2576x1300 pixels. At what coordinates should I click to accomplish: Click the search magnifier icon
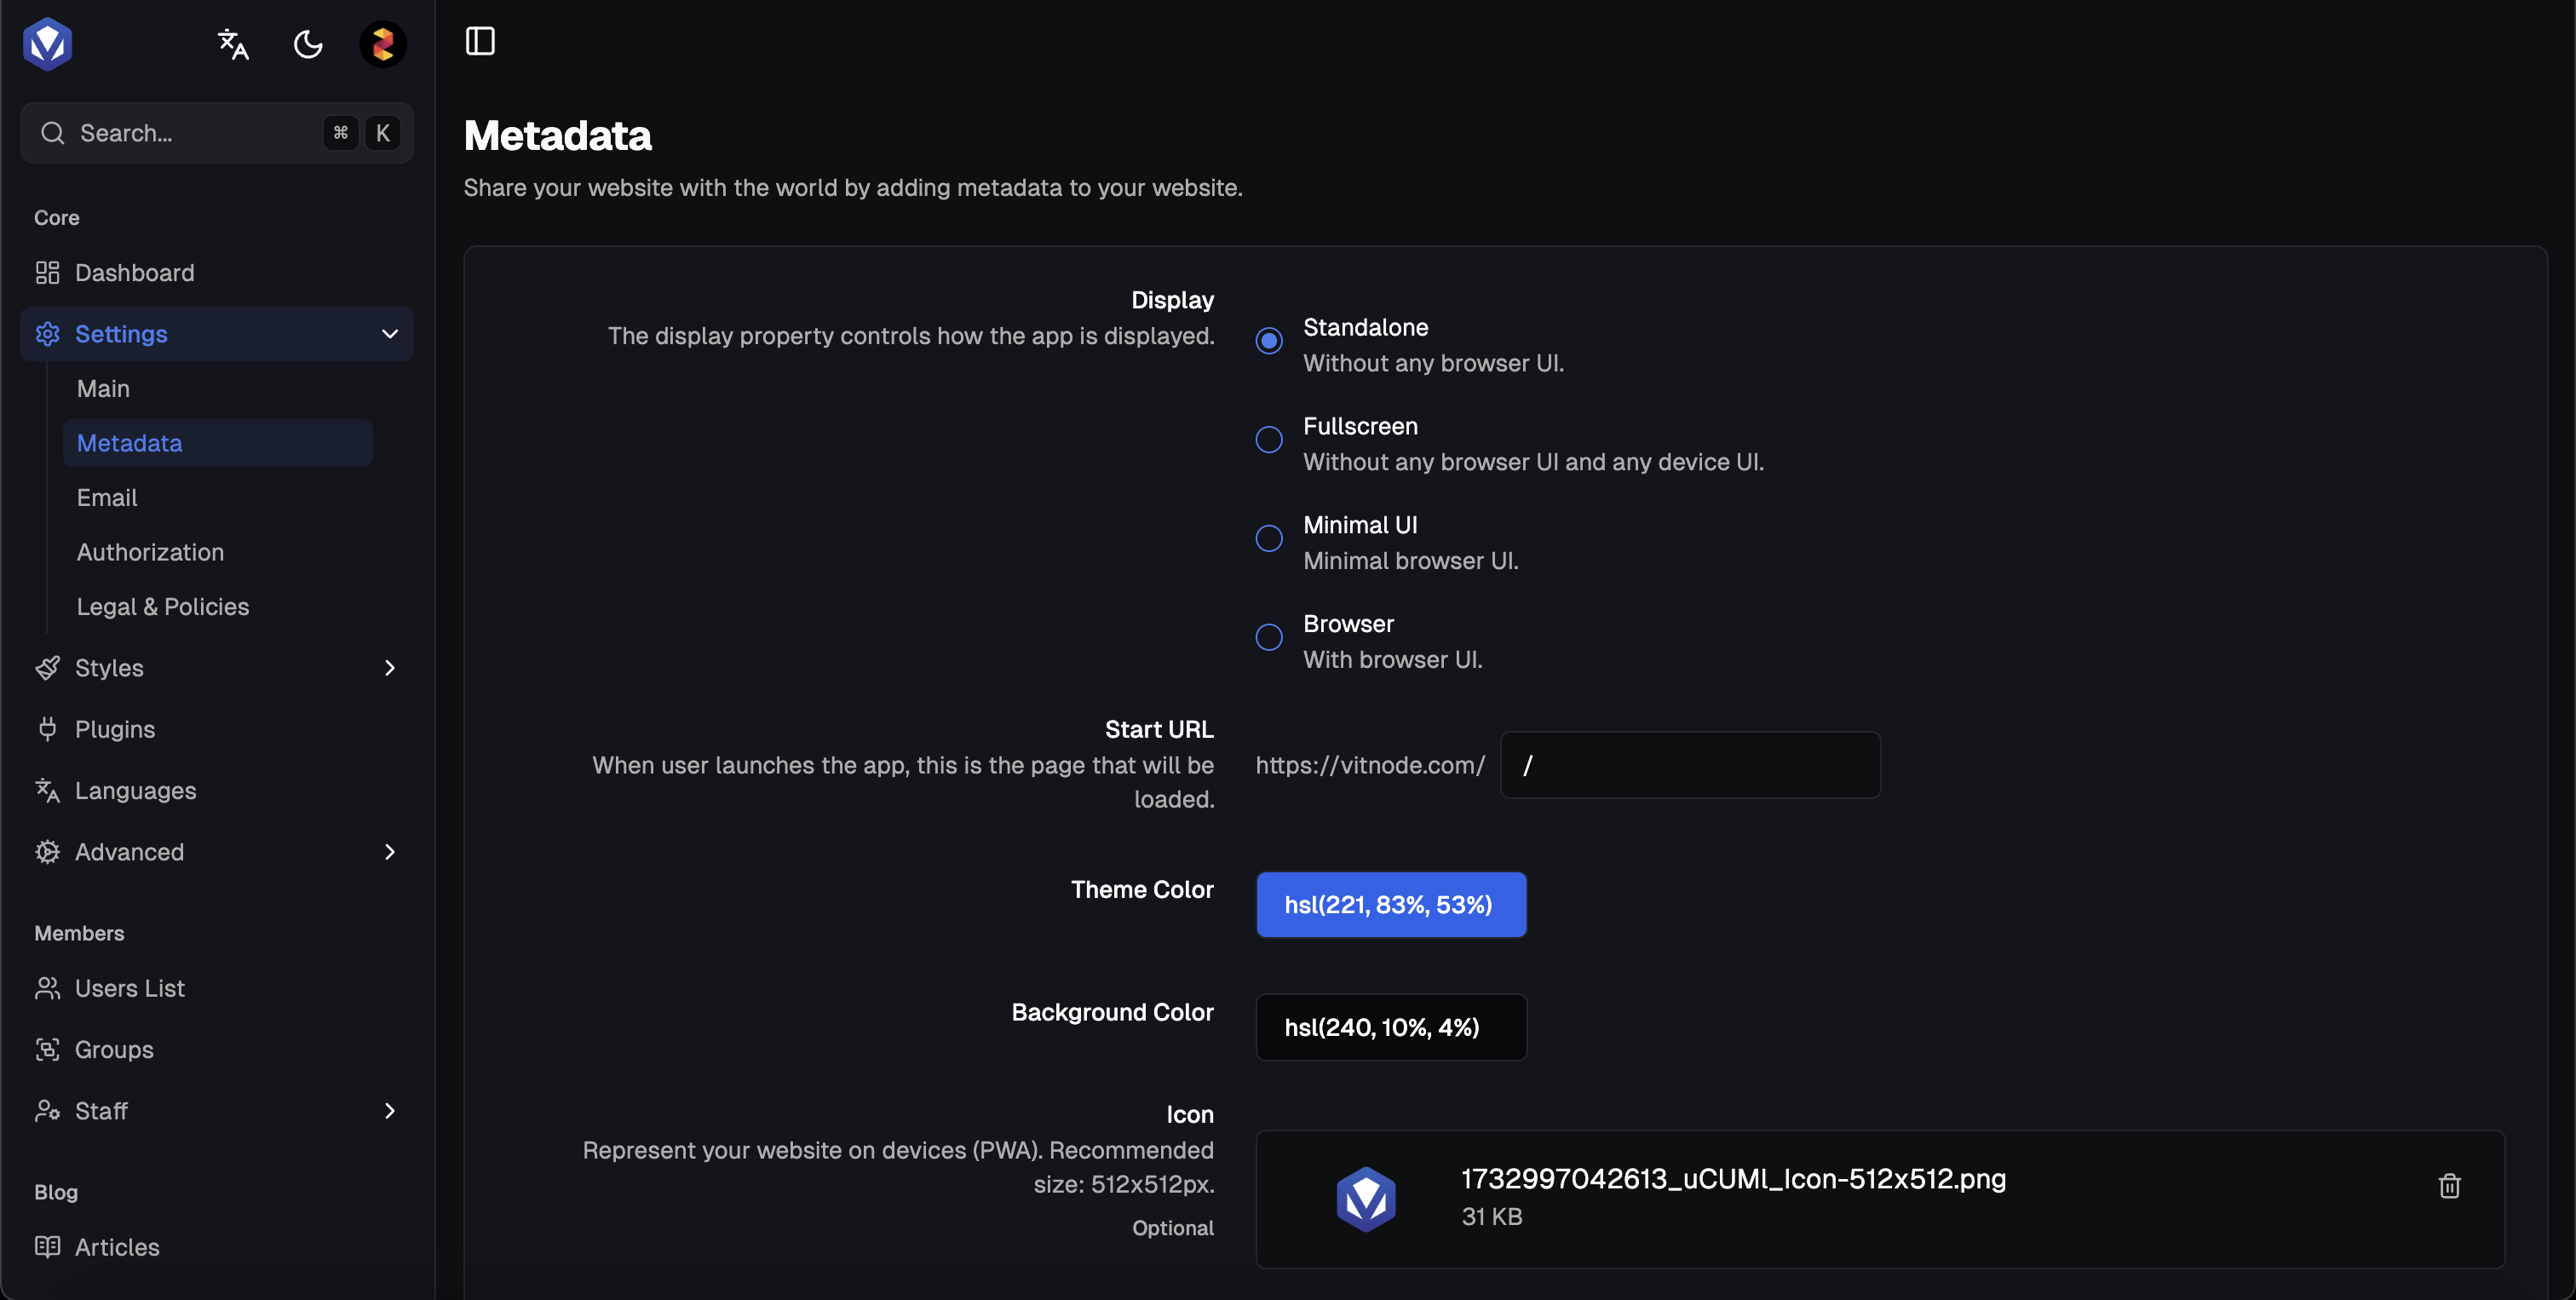coord(53,133)
